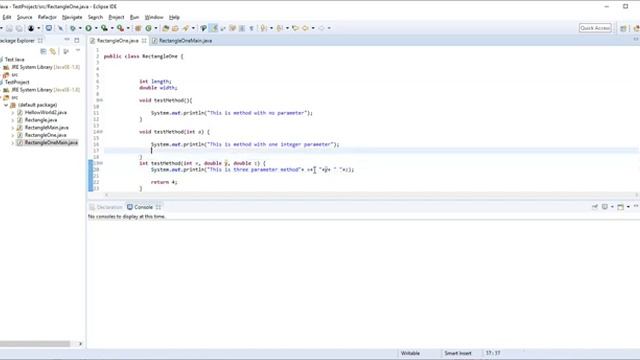Toggle Show Whitespace Characters icon
The image size is (640, 360).
(251, 28)
